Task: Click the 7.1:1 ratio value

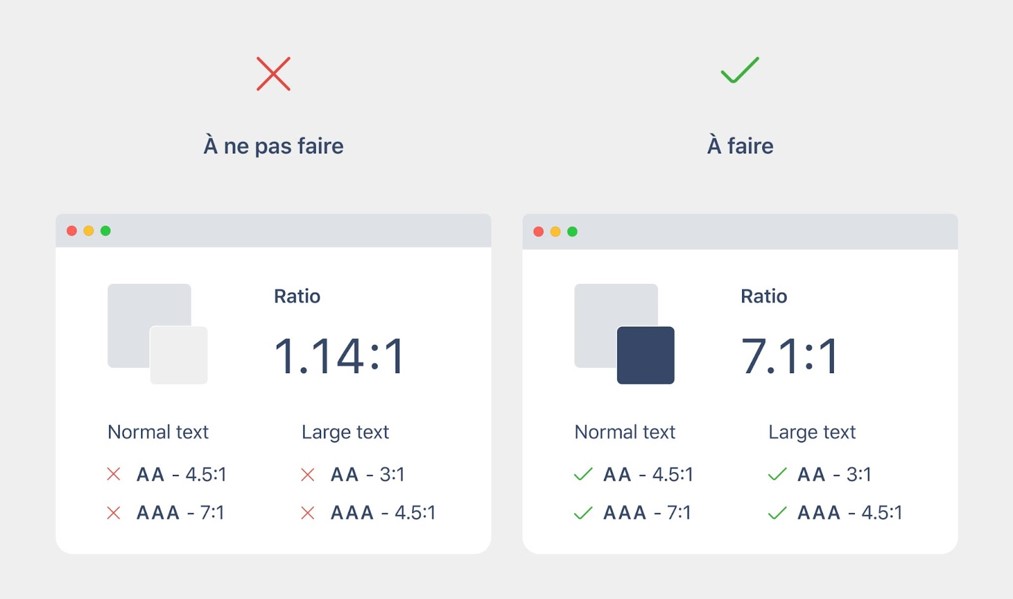Action: 790,356
